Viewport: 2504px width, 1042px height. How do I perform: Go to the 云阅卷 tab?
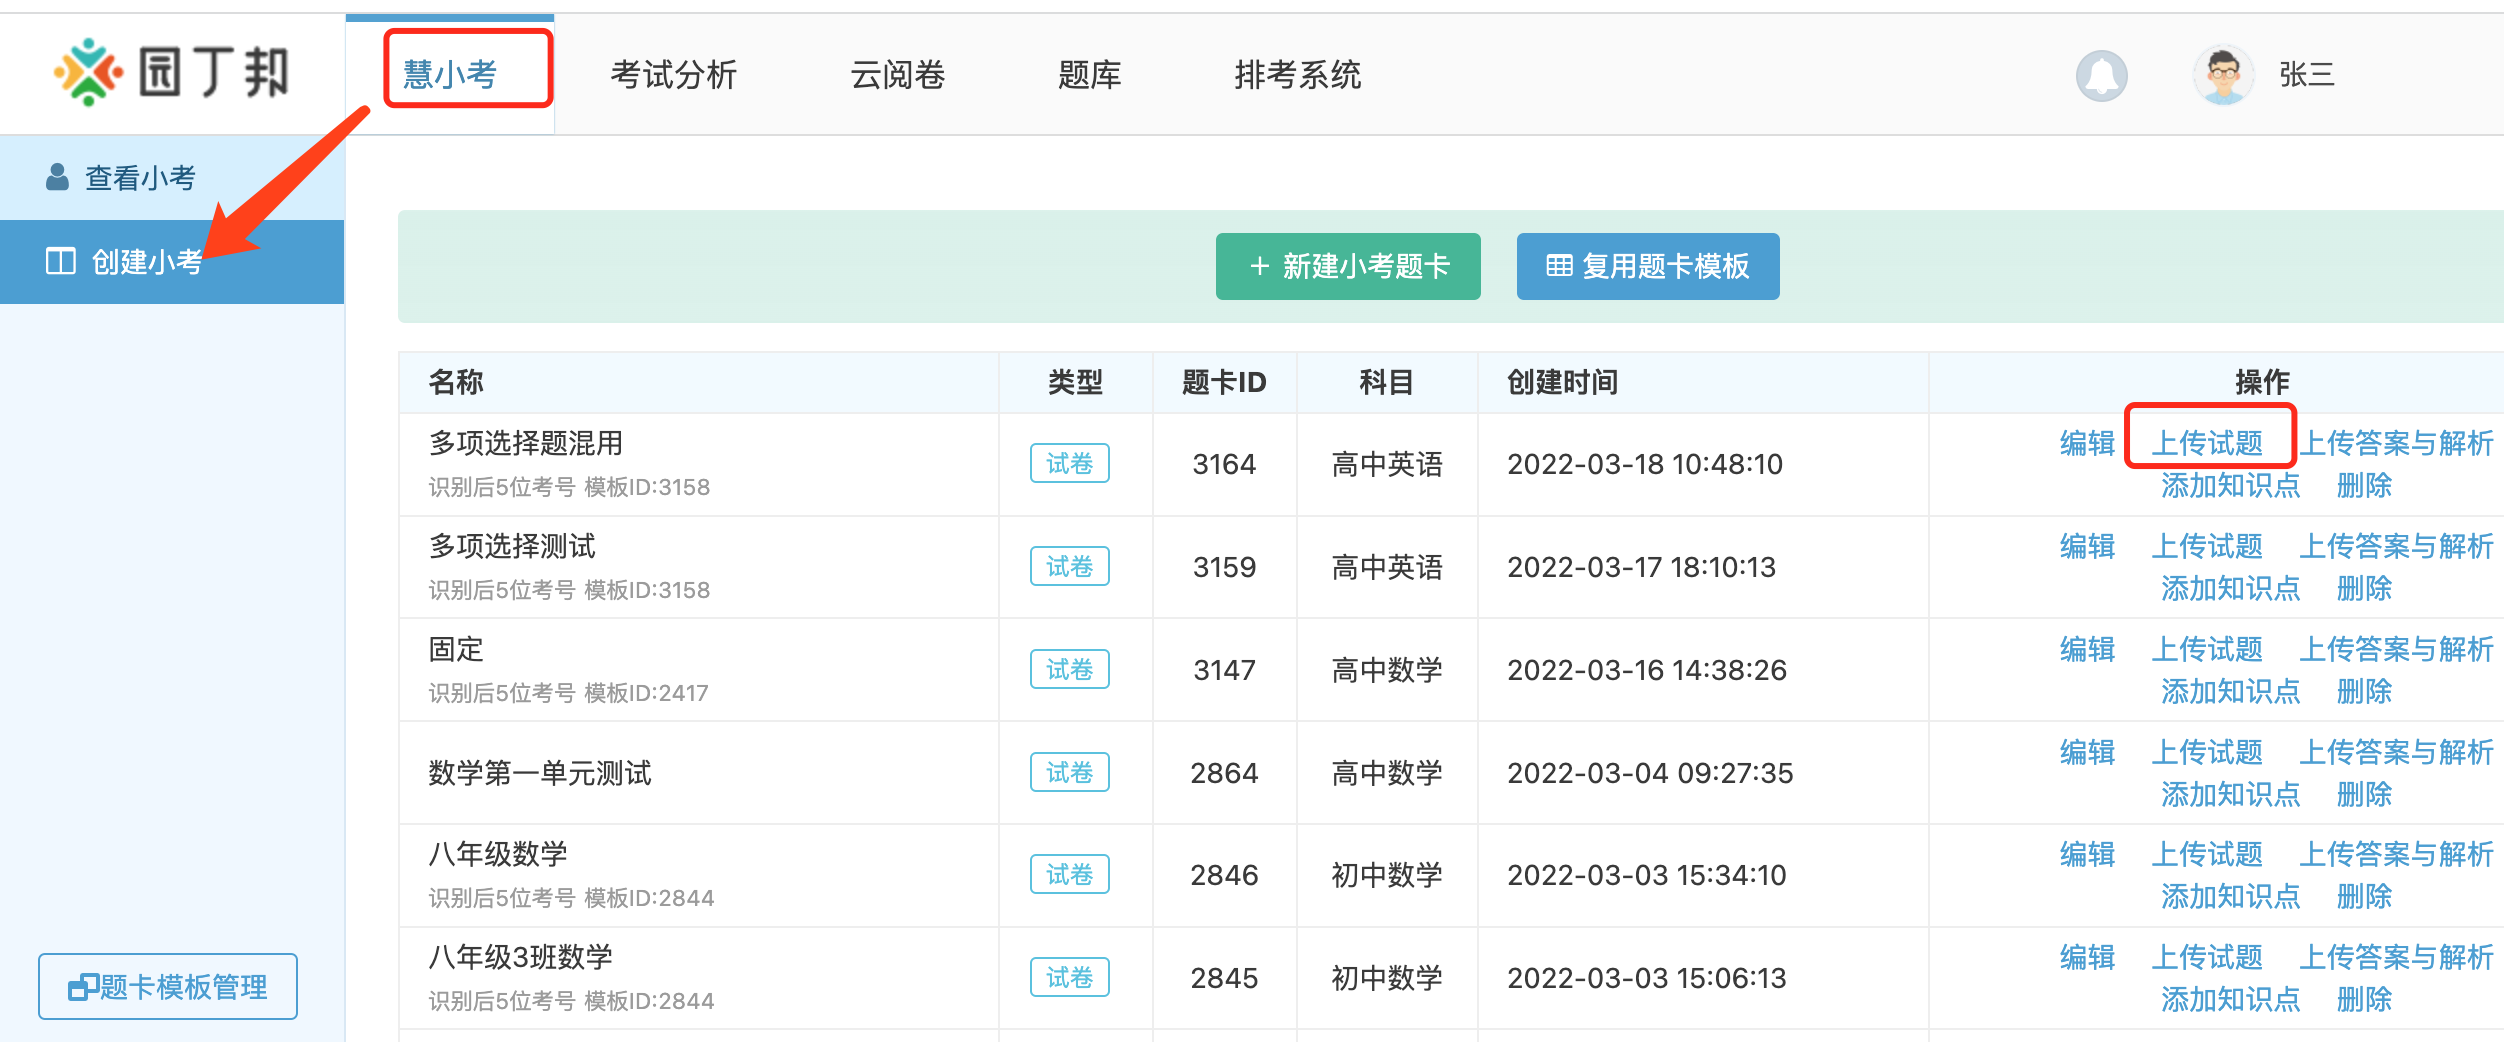click(897, 75)
